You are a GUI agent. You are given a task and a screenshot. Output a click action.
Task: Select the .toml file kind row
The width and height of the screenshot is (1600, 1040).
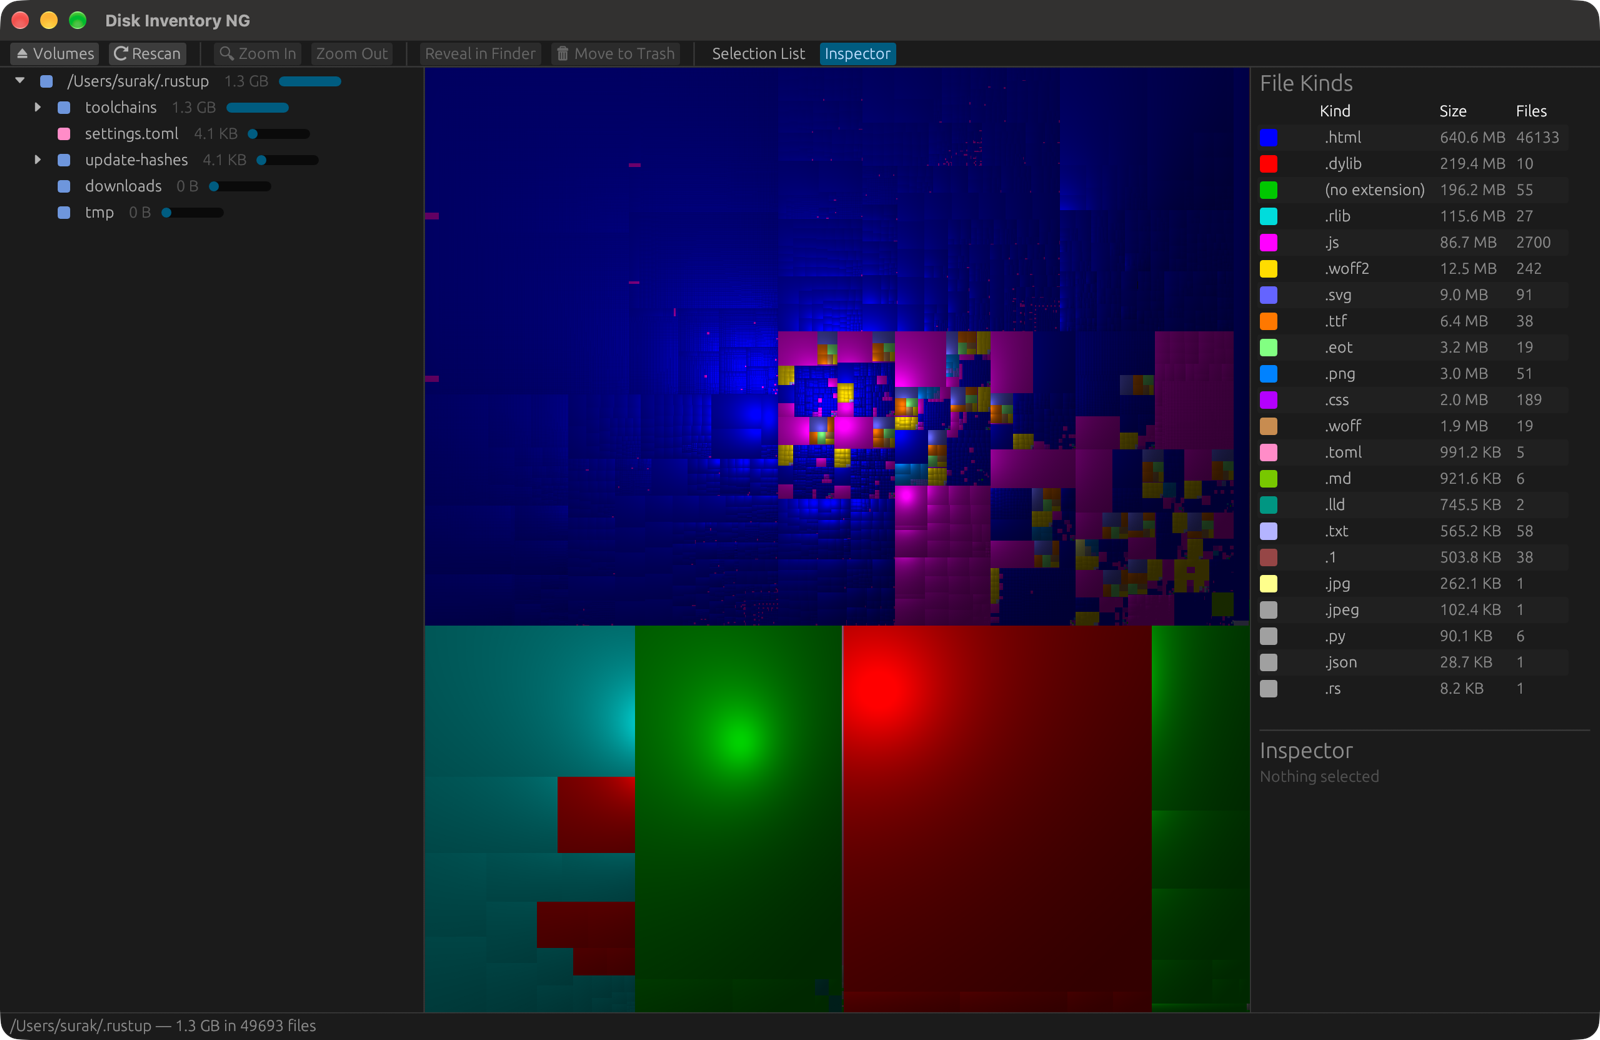point(1414,452)
